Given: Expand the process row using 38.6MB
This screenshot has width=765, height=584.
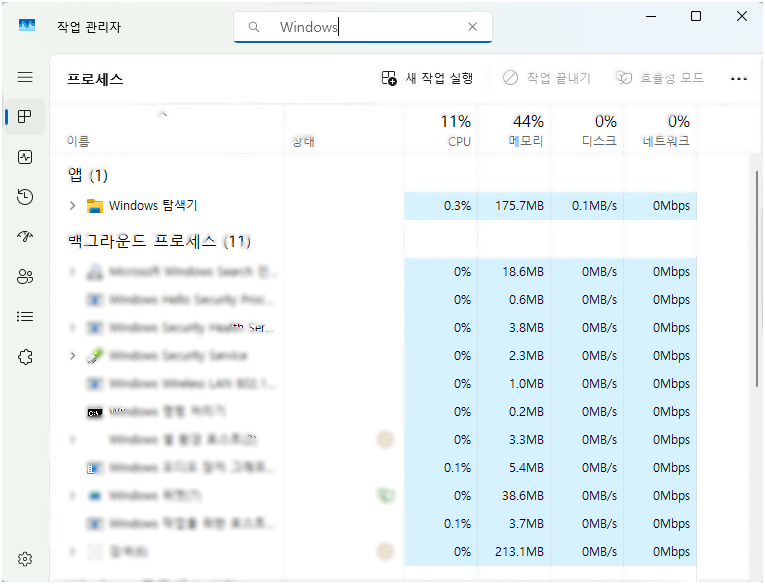Looking at the screenshot, I should click(72, 496).
